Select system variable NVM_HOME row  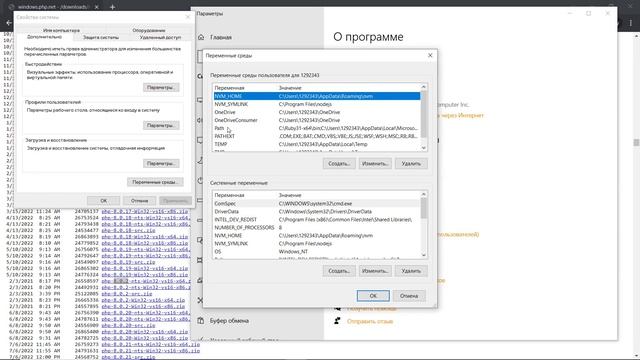pos(317,236)
